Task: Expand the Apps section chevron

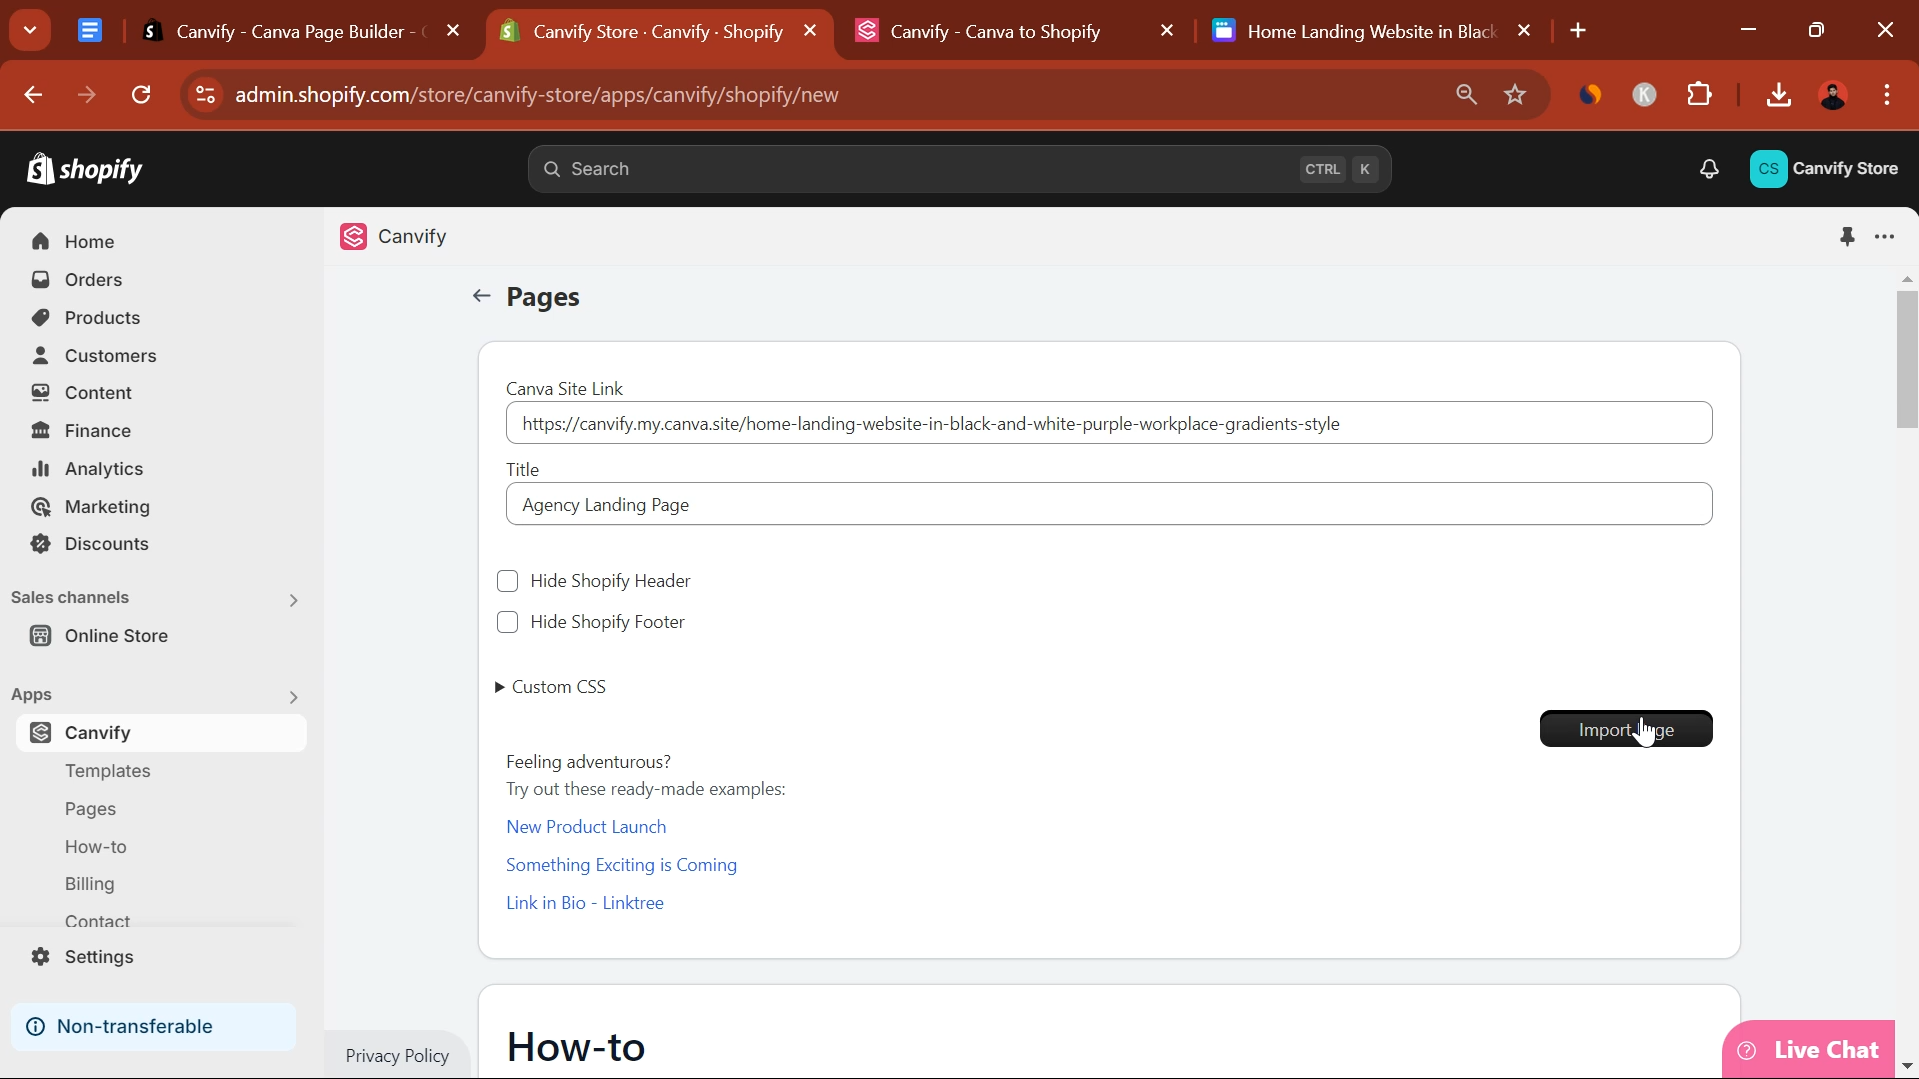Action: 293,697
